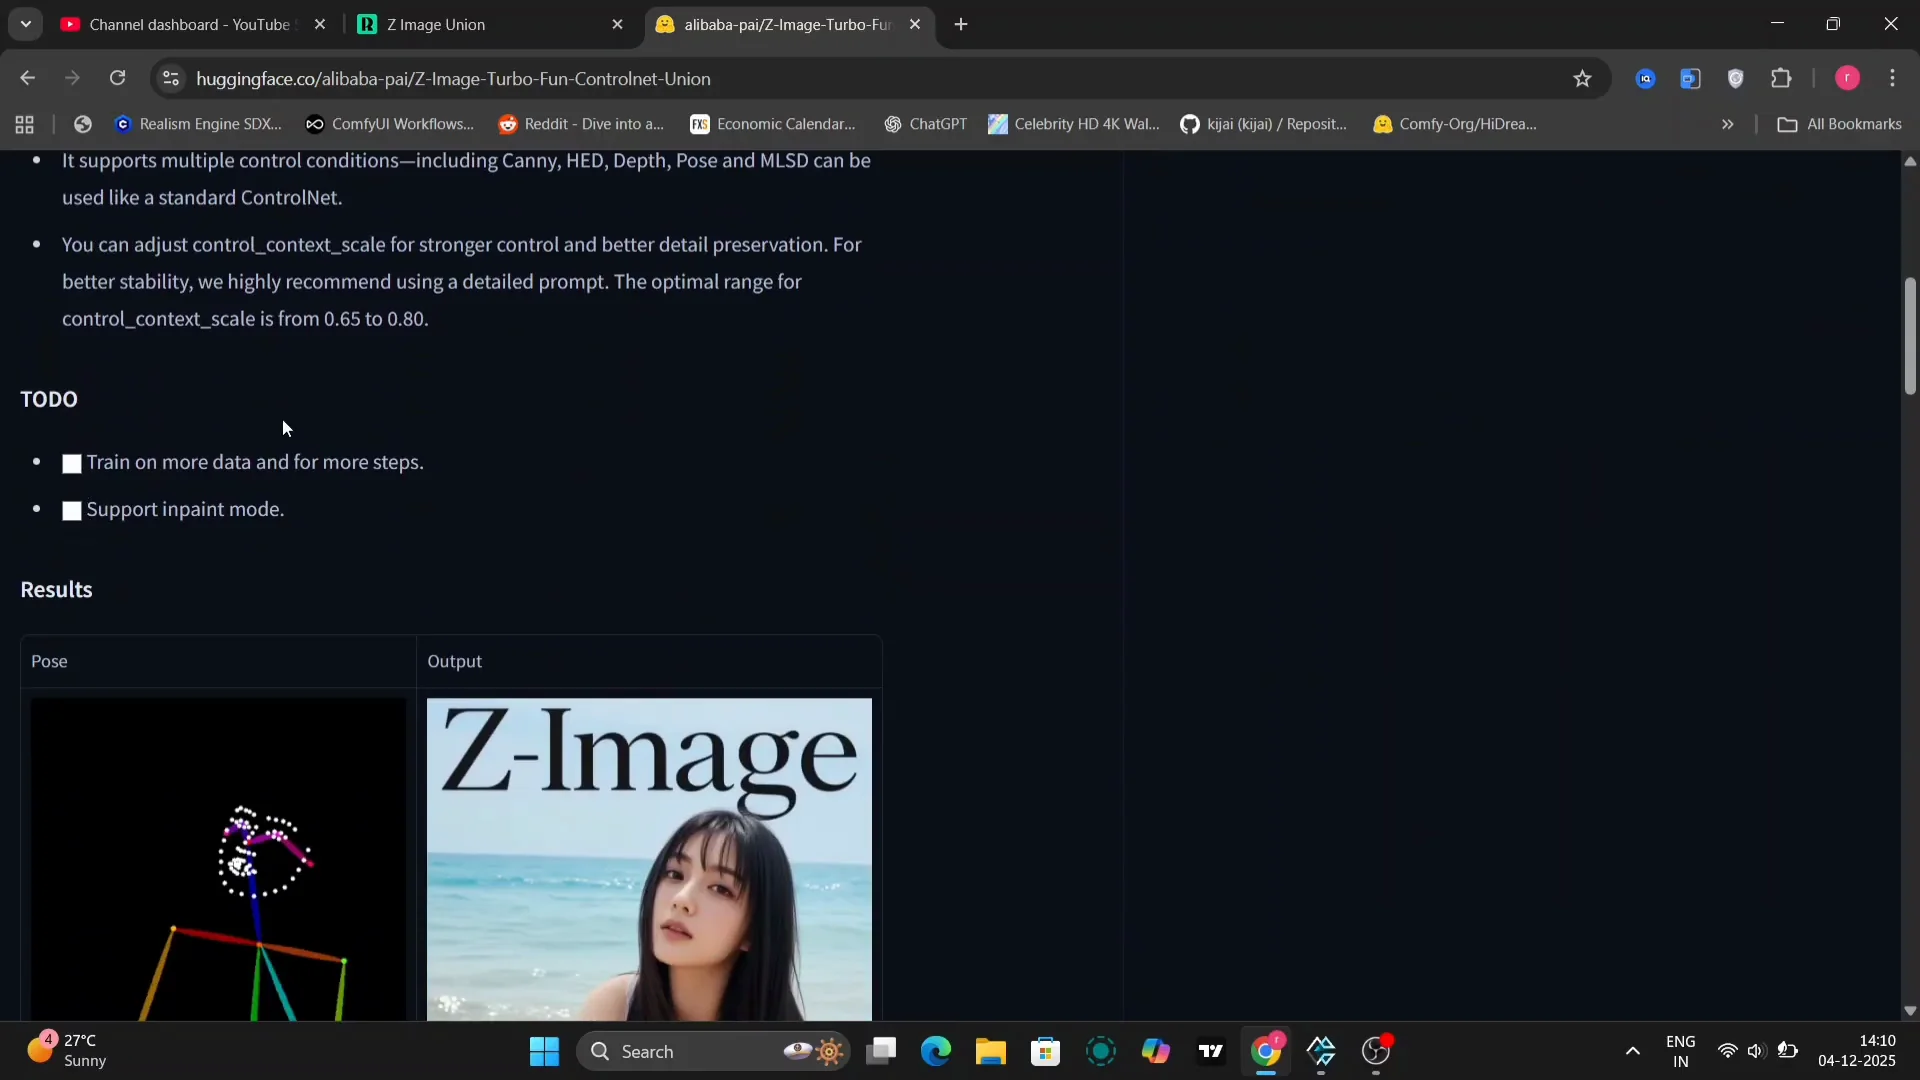Open the IQ extension beside the address bar
Screen dimensions: 1920x1080
pyautogui.click(x=1646, y=78)
